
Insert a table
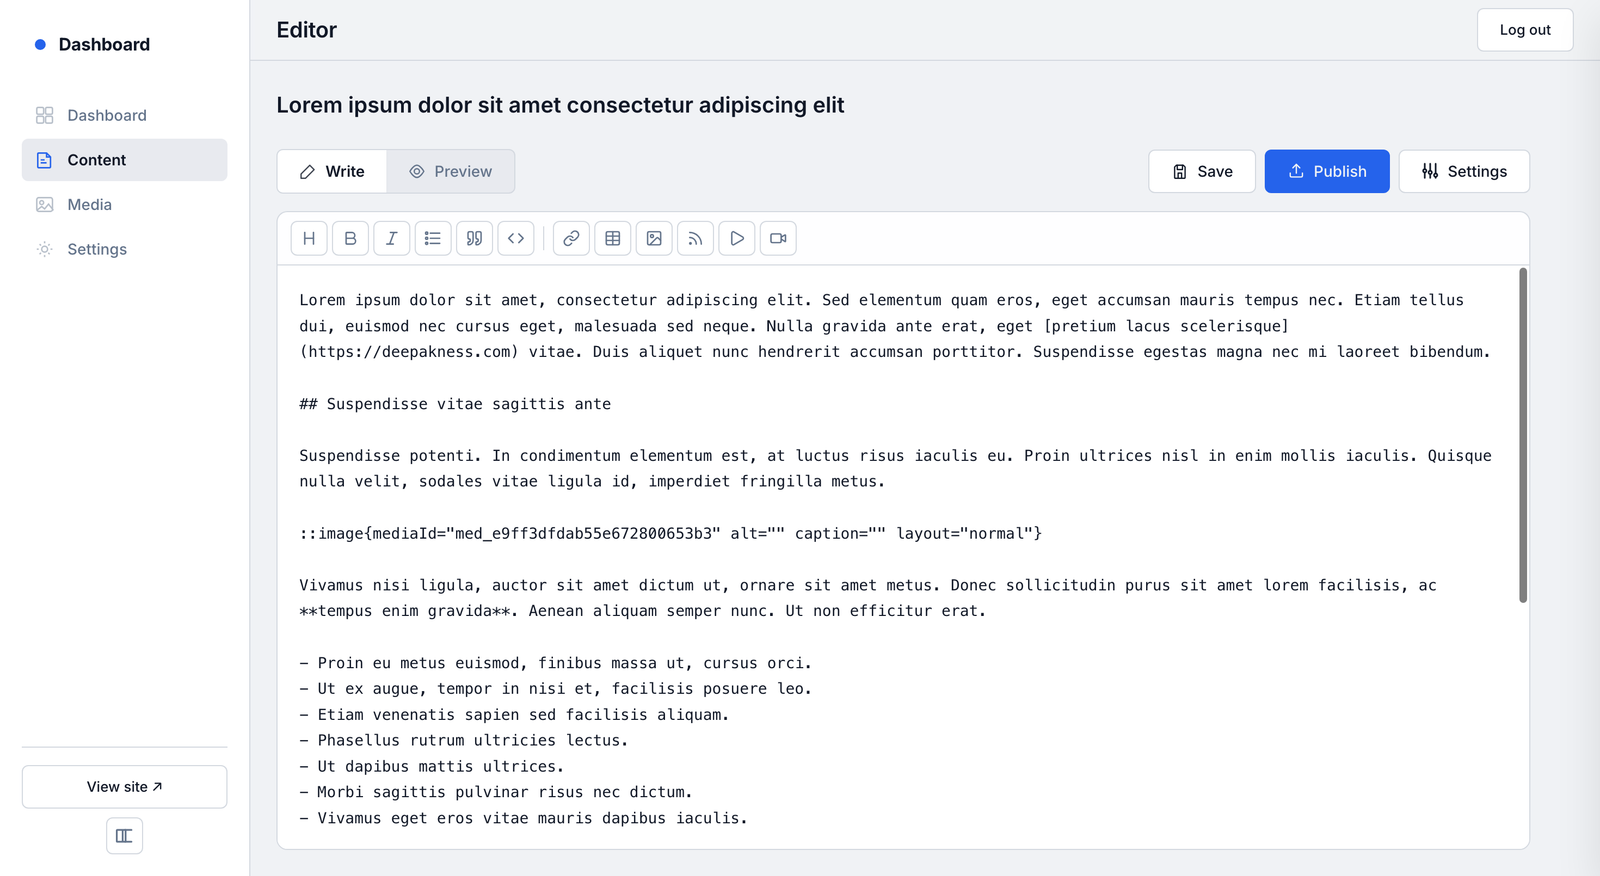[x=613, y=238]
